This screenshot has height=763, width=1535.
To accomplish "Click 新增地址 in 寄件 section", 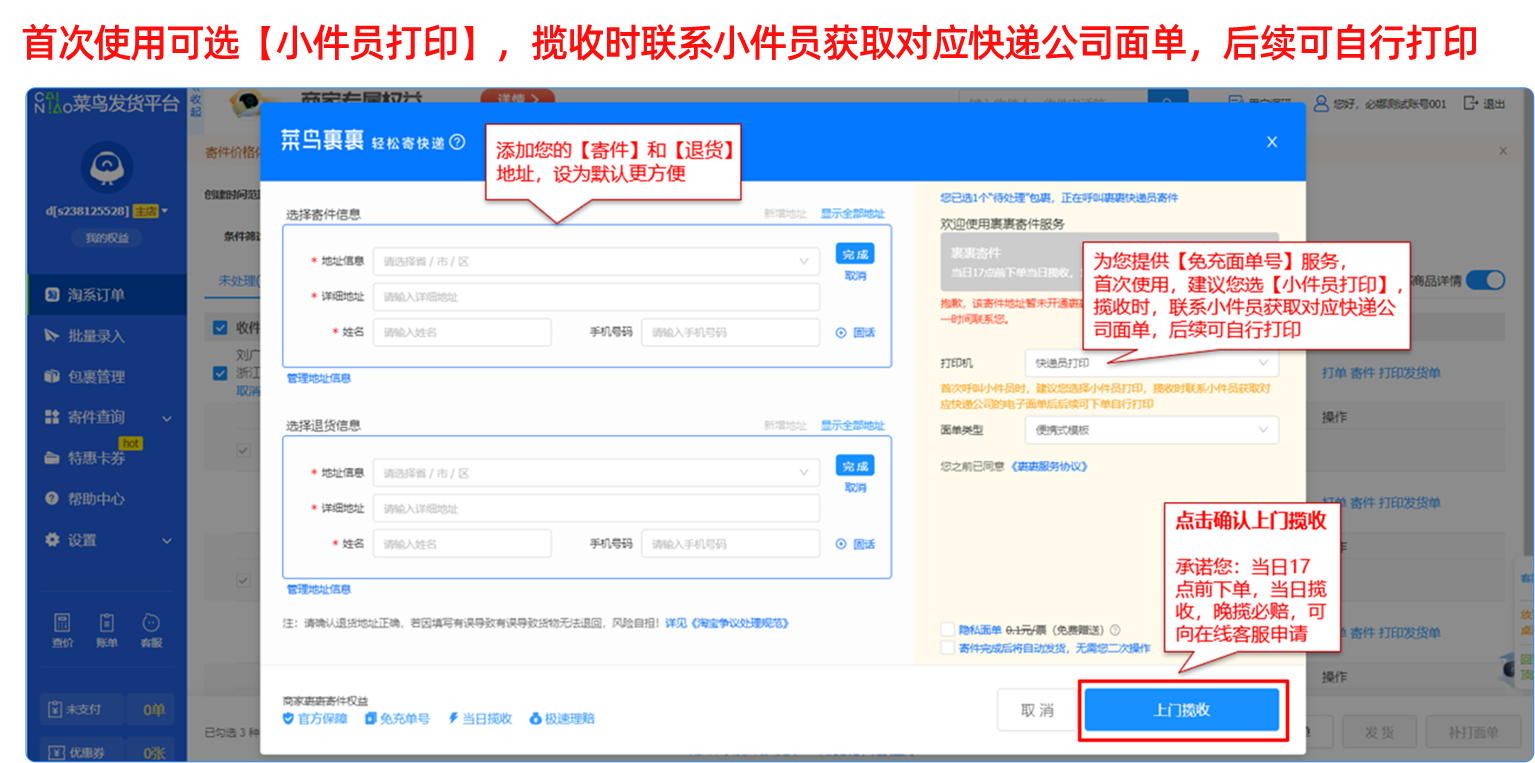I will point(785,213).
